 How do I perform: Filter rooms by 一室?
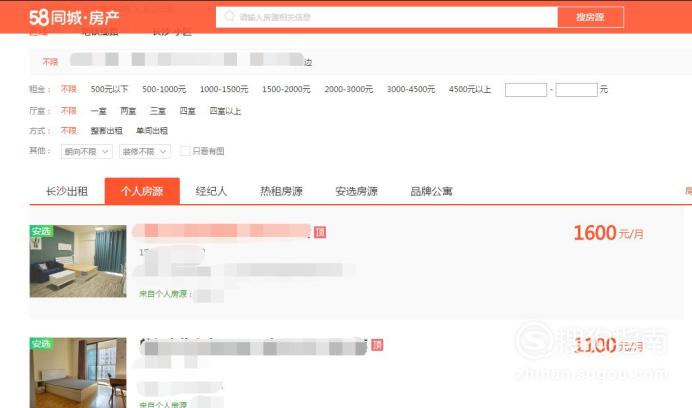click(x=98, y=111)
